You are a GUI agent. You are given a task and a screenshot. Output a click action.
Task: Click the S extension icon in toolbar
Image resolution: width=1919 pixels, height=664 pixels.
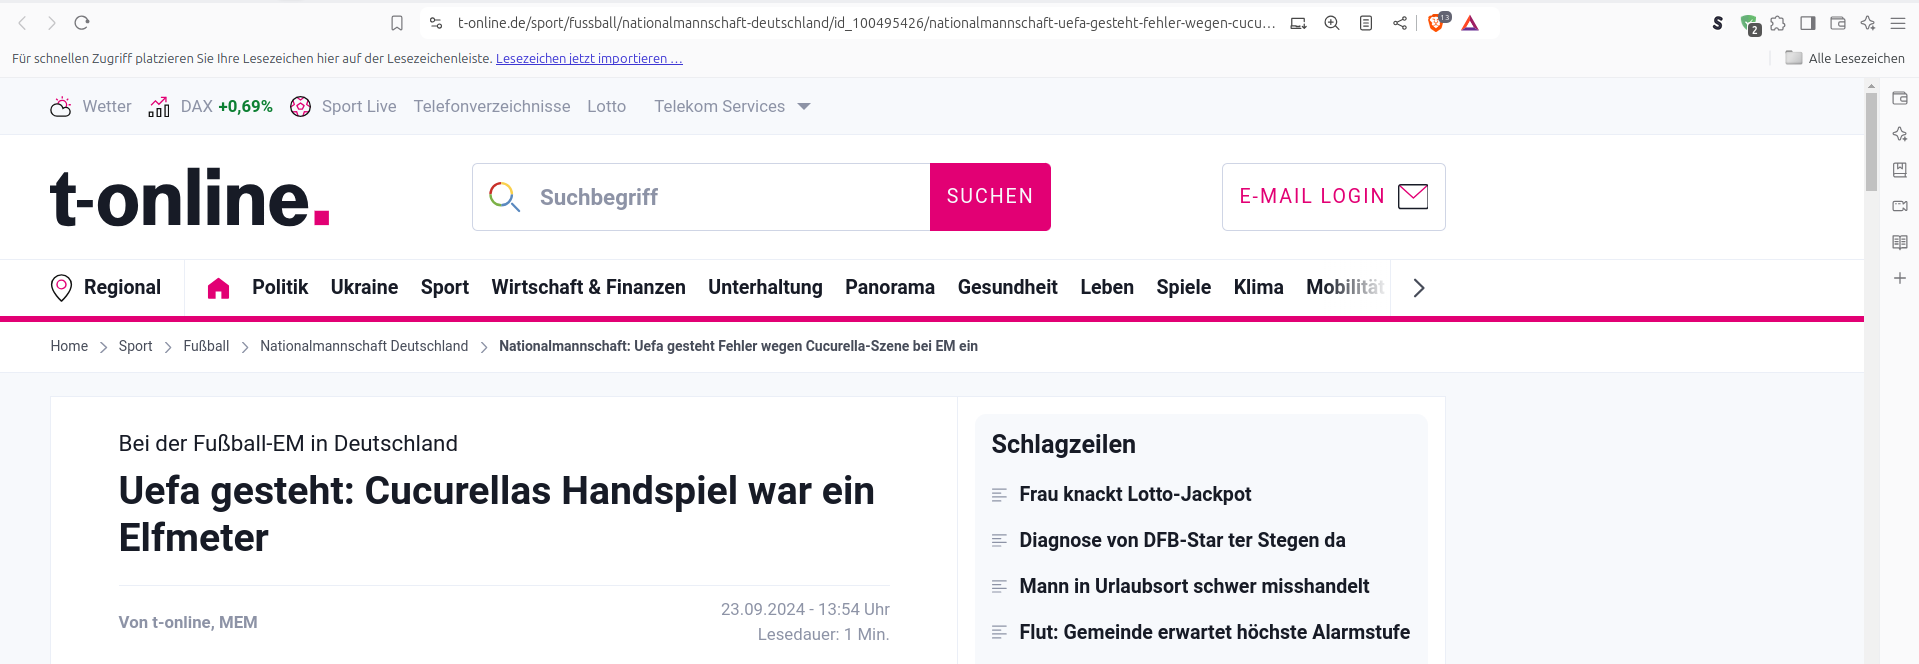pos(1718,23)
